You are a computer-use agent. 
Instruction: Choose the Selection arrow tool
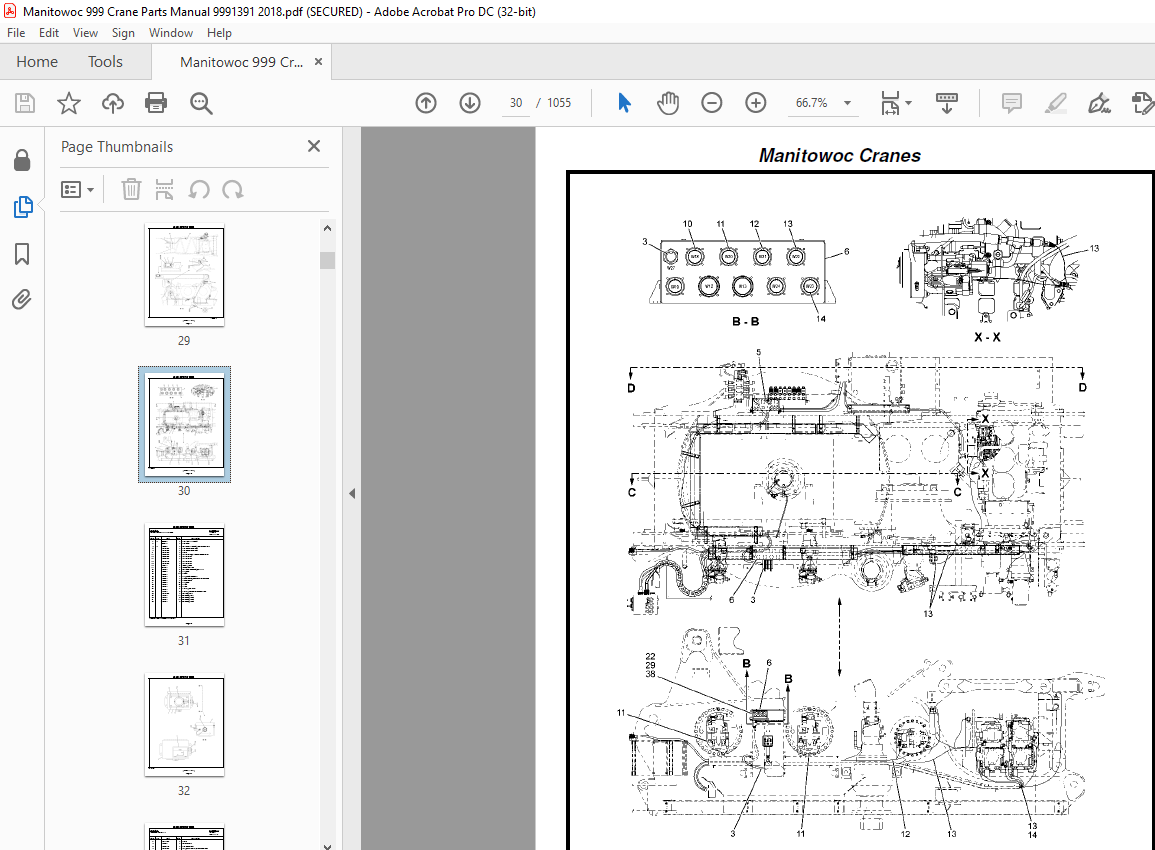tap(624, 103)
